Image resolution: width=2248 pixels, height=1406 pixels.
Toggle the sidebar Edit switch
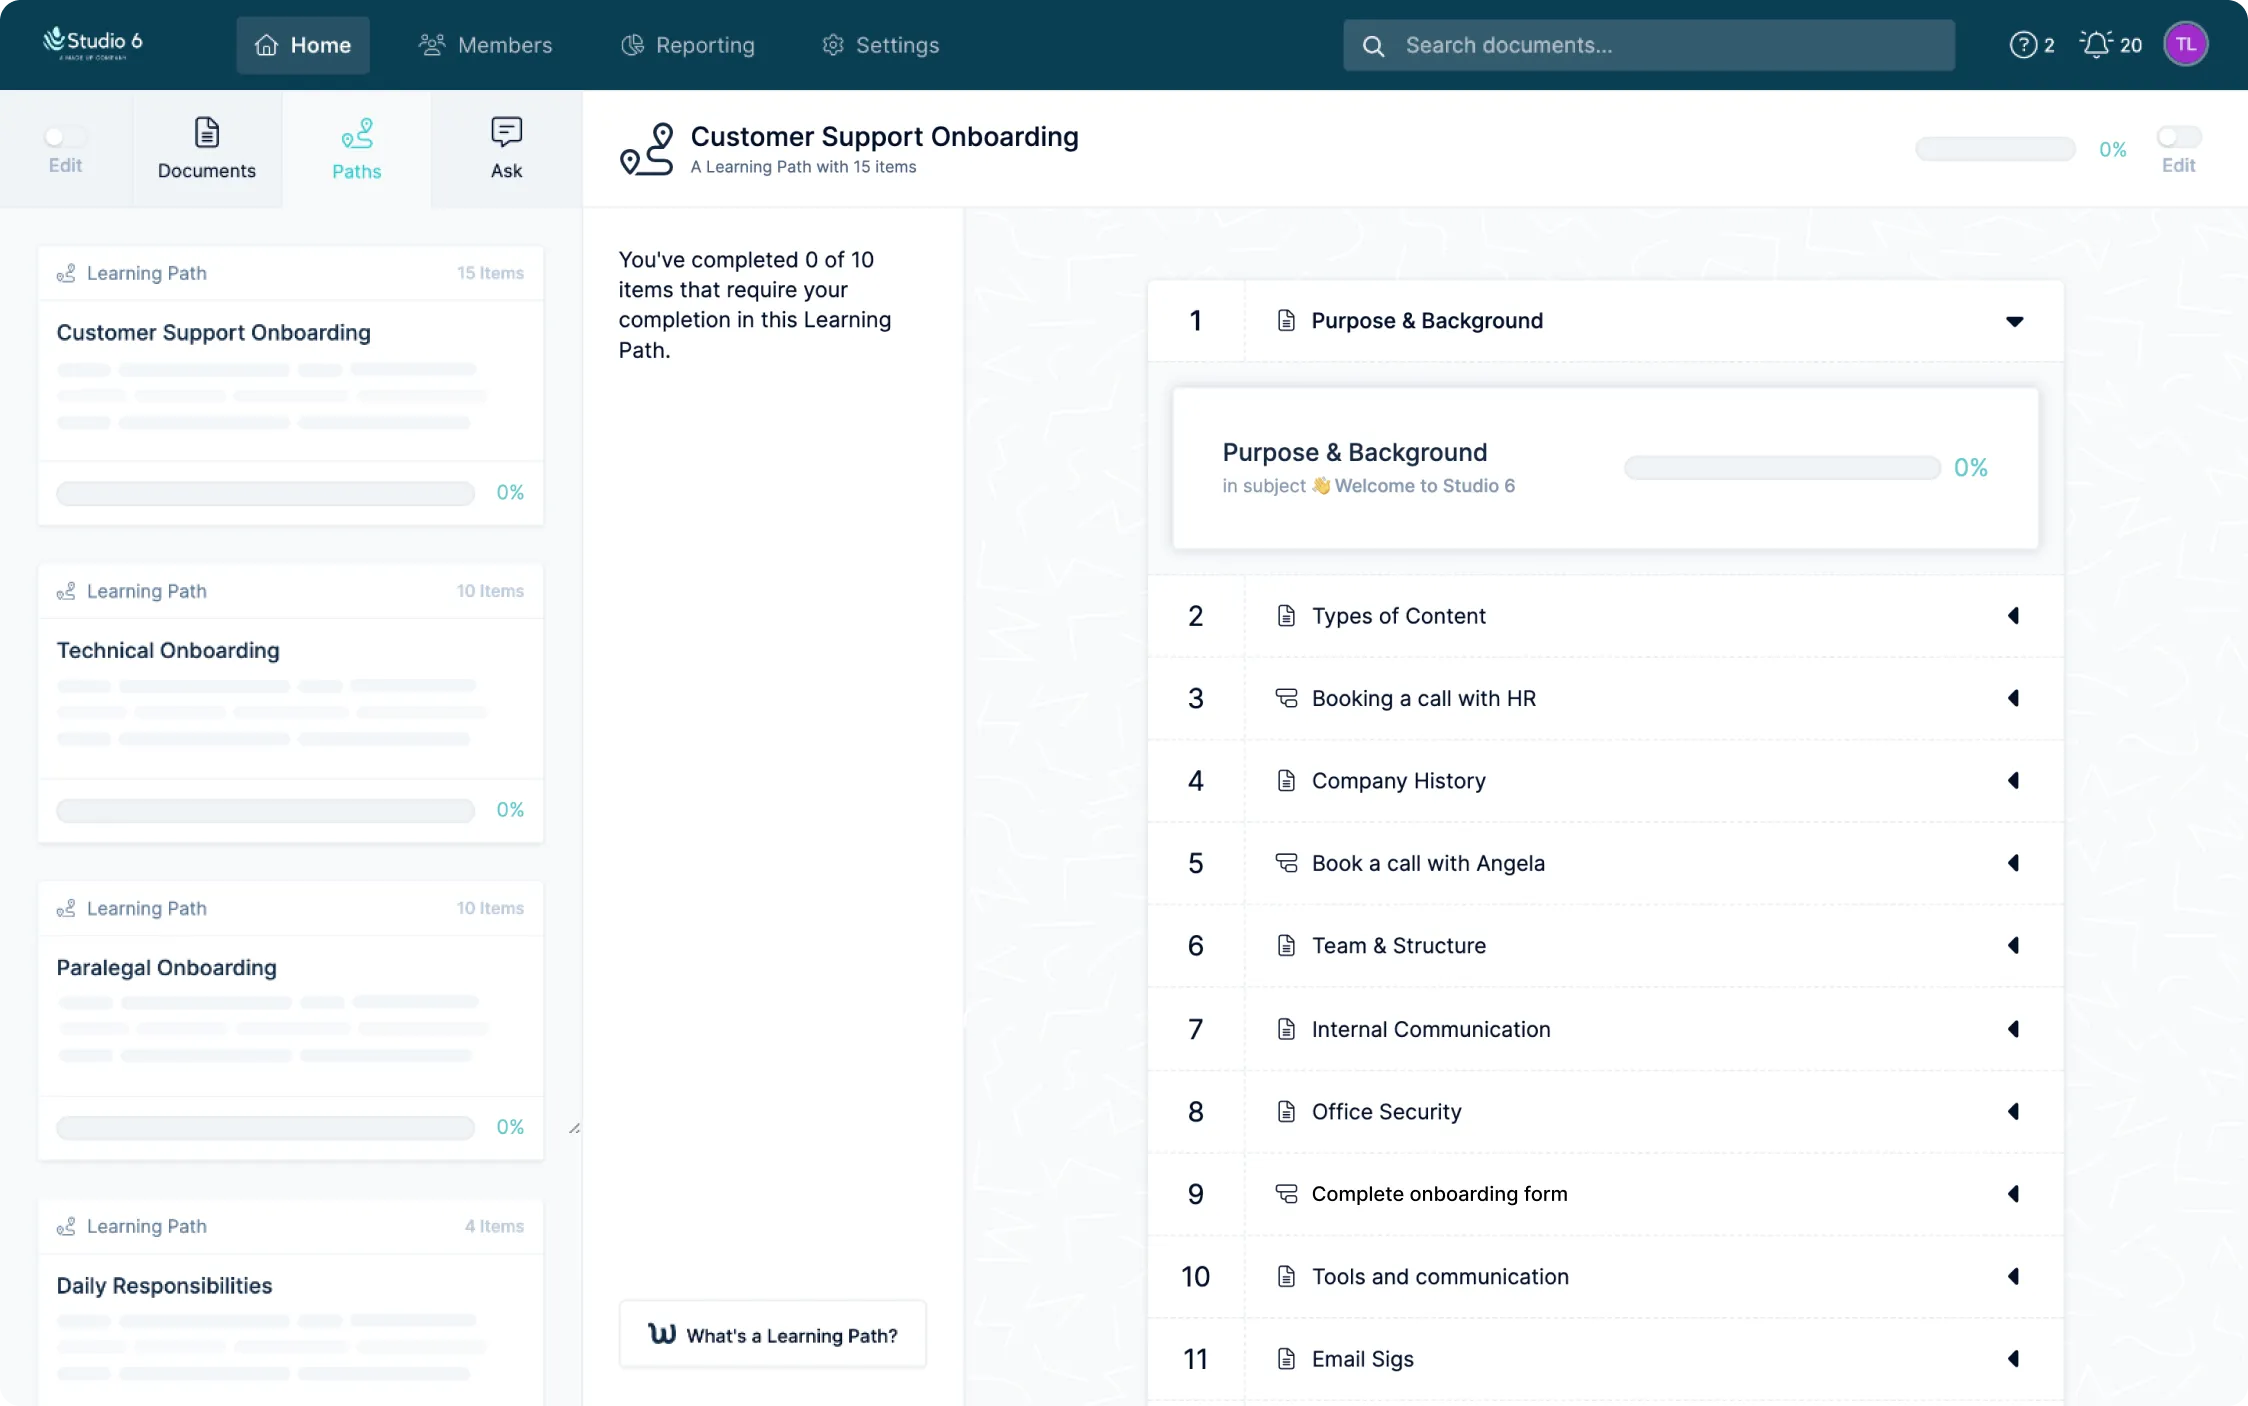[x=65, y=137]
